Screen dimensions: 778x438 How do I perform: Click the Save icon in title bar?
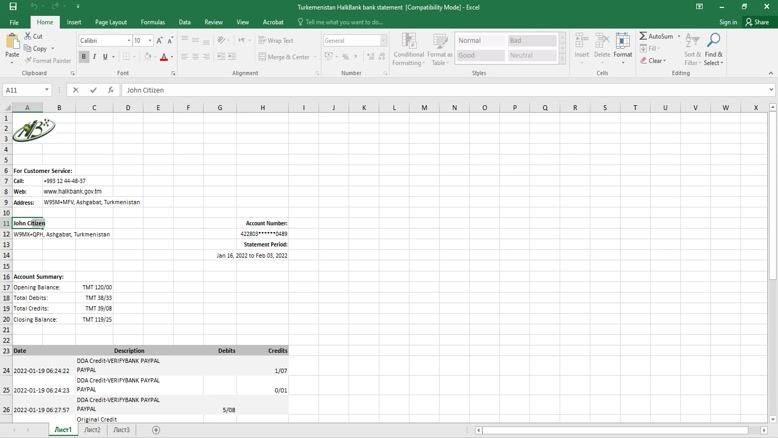13,7
